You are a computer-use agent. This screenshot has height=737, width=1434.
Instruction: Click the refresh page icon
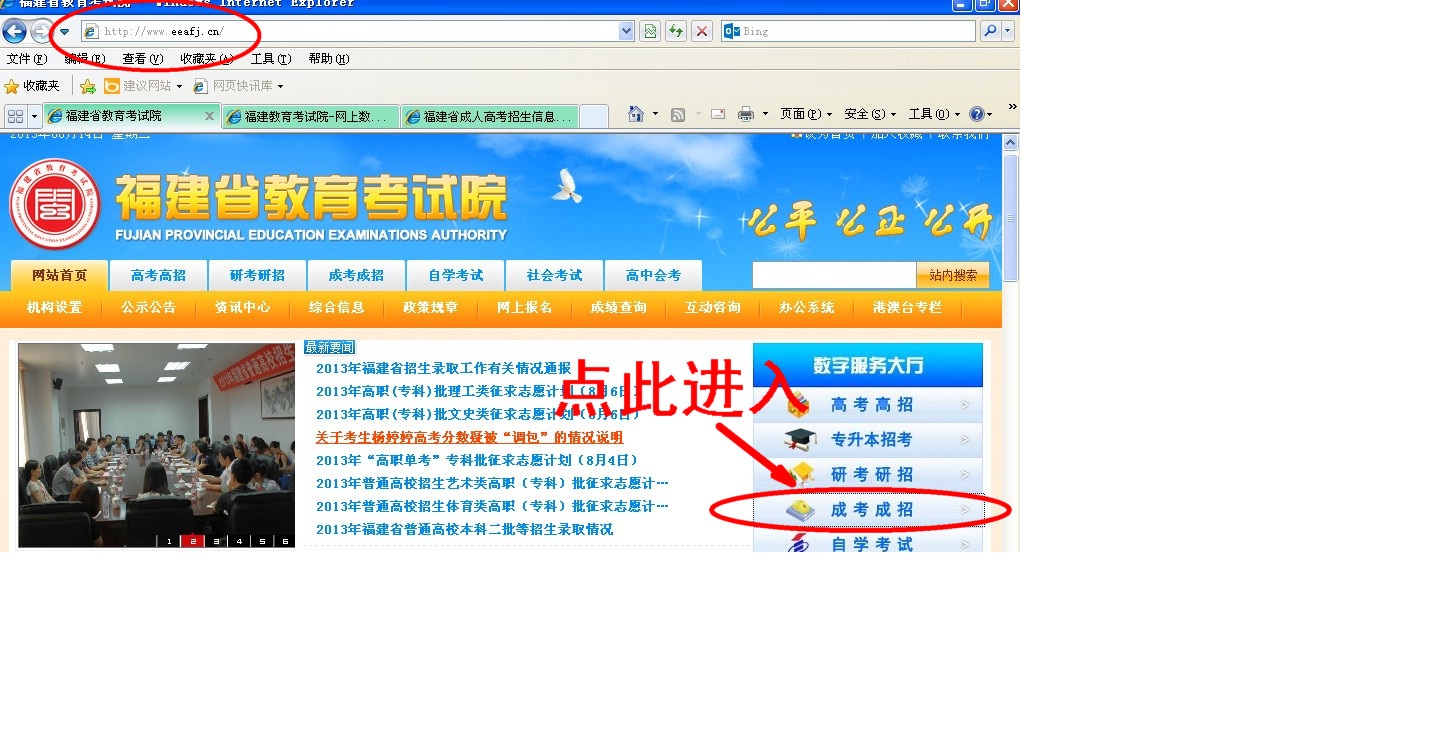676,31
